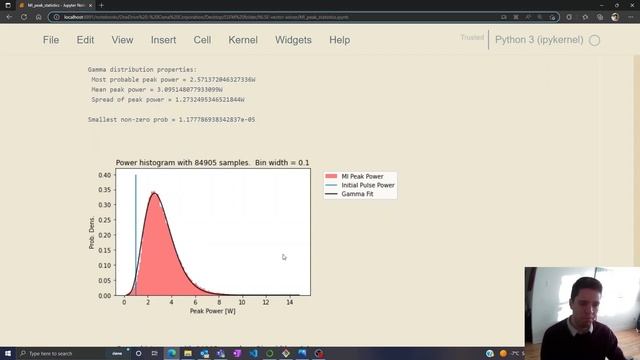Screen dimensions: 640x360
Task: Click the 'Smallest non-zero prob' output line
Action: (x=171, y=120)
